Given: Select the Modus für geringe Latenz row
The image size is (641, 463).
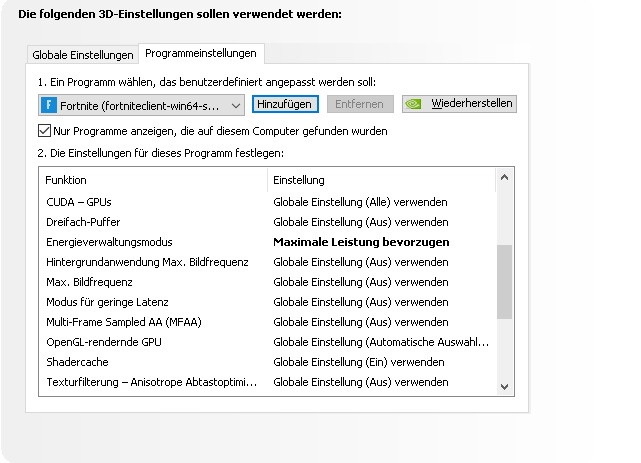Looking at the screenshot, I should coord(267,302).
